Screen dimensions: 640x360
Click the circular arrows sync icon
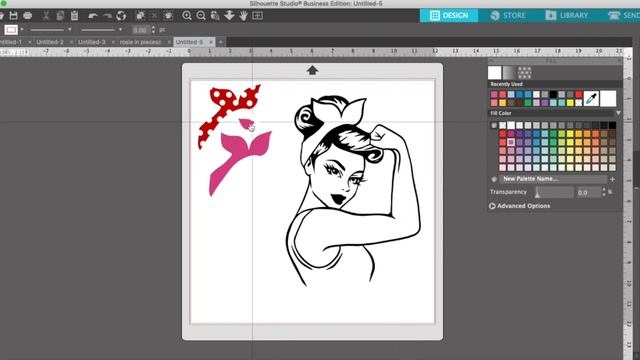(x=121, y=16)
